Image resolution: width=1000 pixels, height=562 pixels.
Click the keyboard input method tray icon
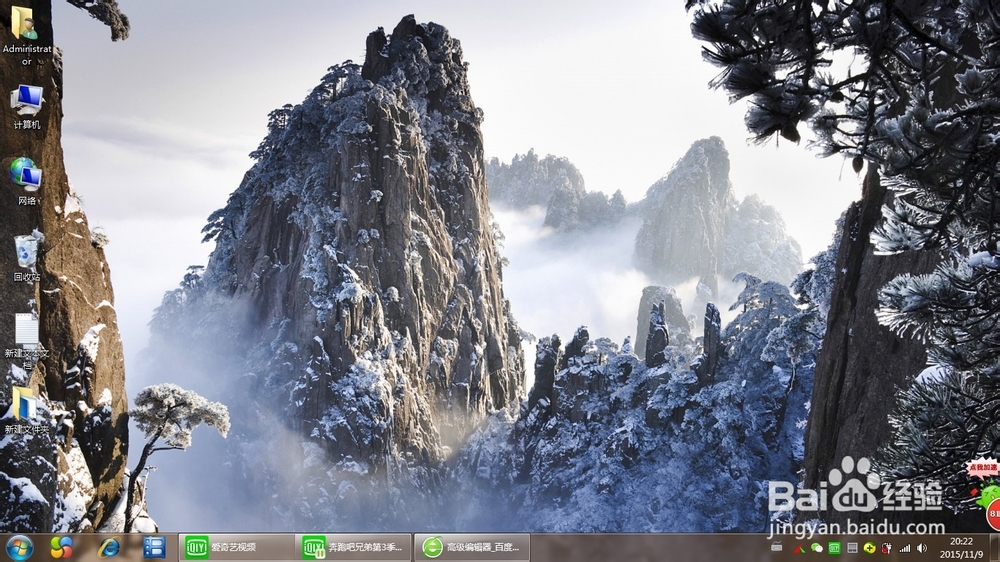[777, 547]
